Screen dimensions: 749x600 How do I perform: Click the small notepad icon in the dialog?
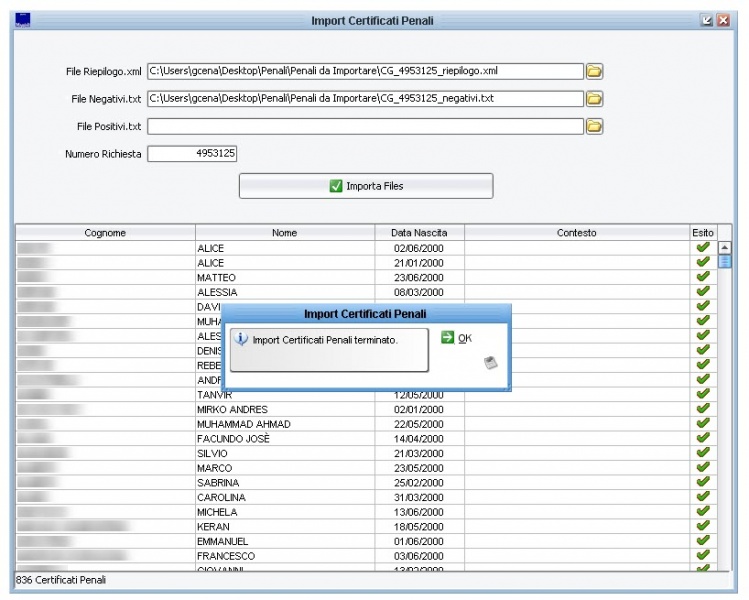(x=490, y=364)
